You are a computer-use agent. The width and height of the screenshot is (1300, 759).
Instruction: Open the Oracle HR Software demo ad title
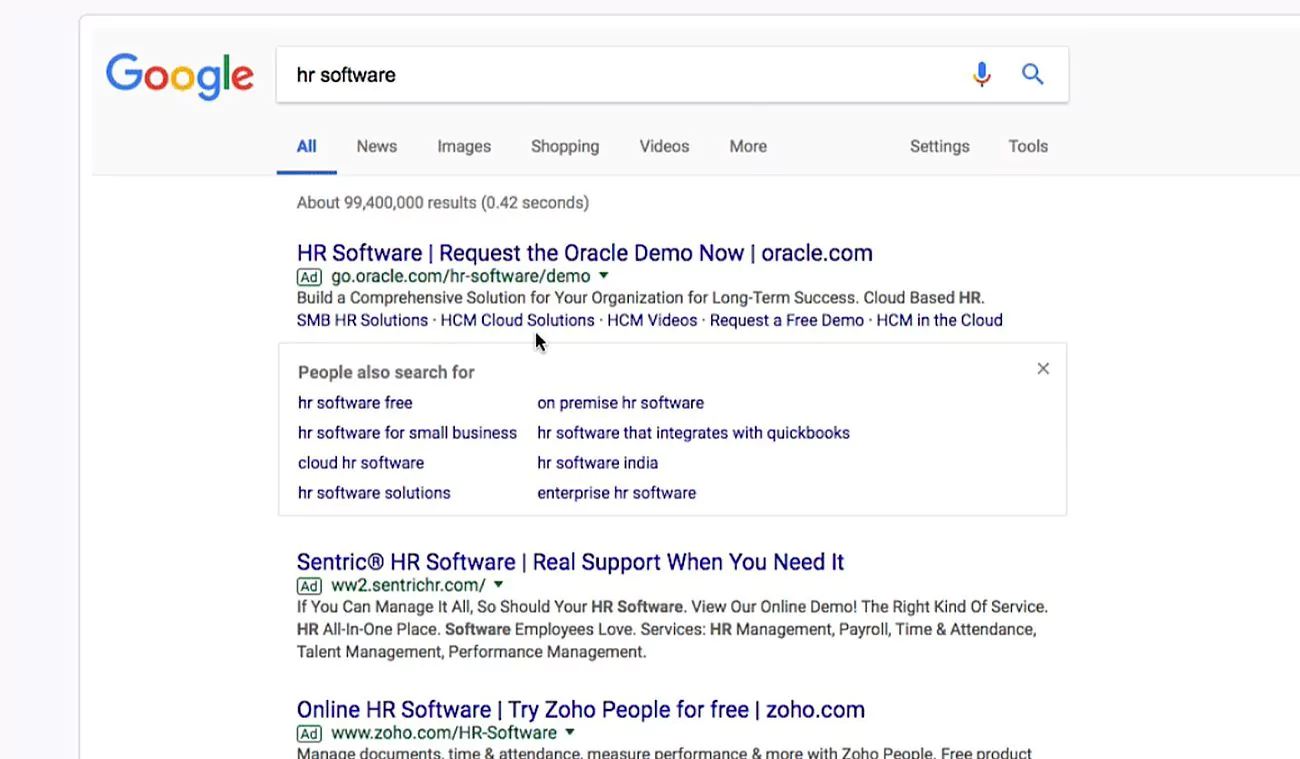(x=585, y=253)
